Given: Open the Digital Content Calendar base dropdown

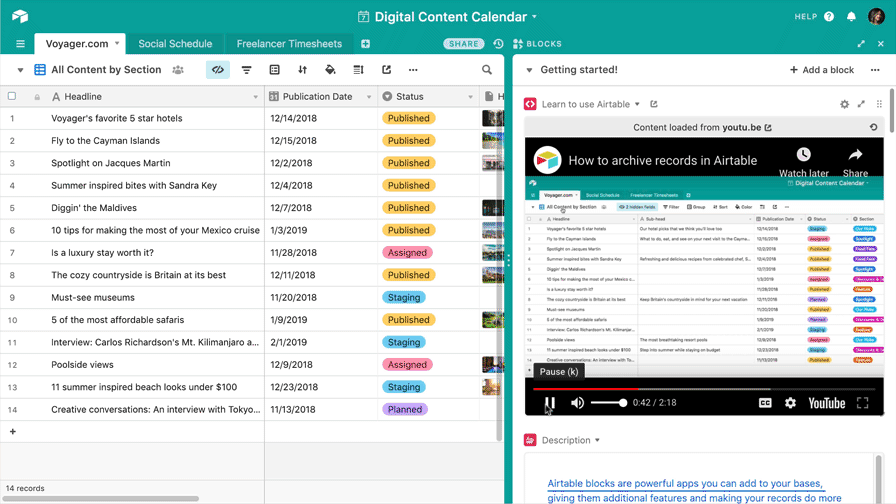Looking at the screenshot, I should coord(534,17).
